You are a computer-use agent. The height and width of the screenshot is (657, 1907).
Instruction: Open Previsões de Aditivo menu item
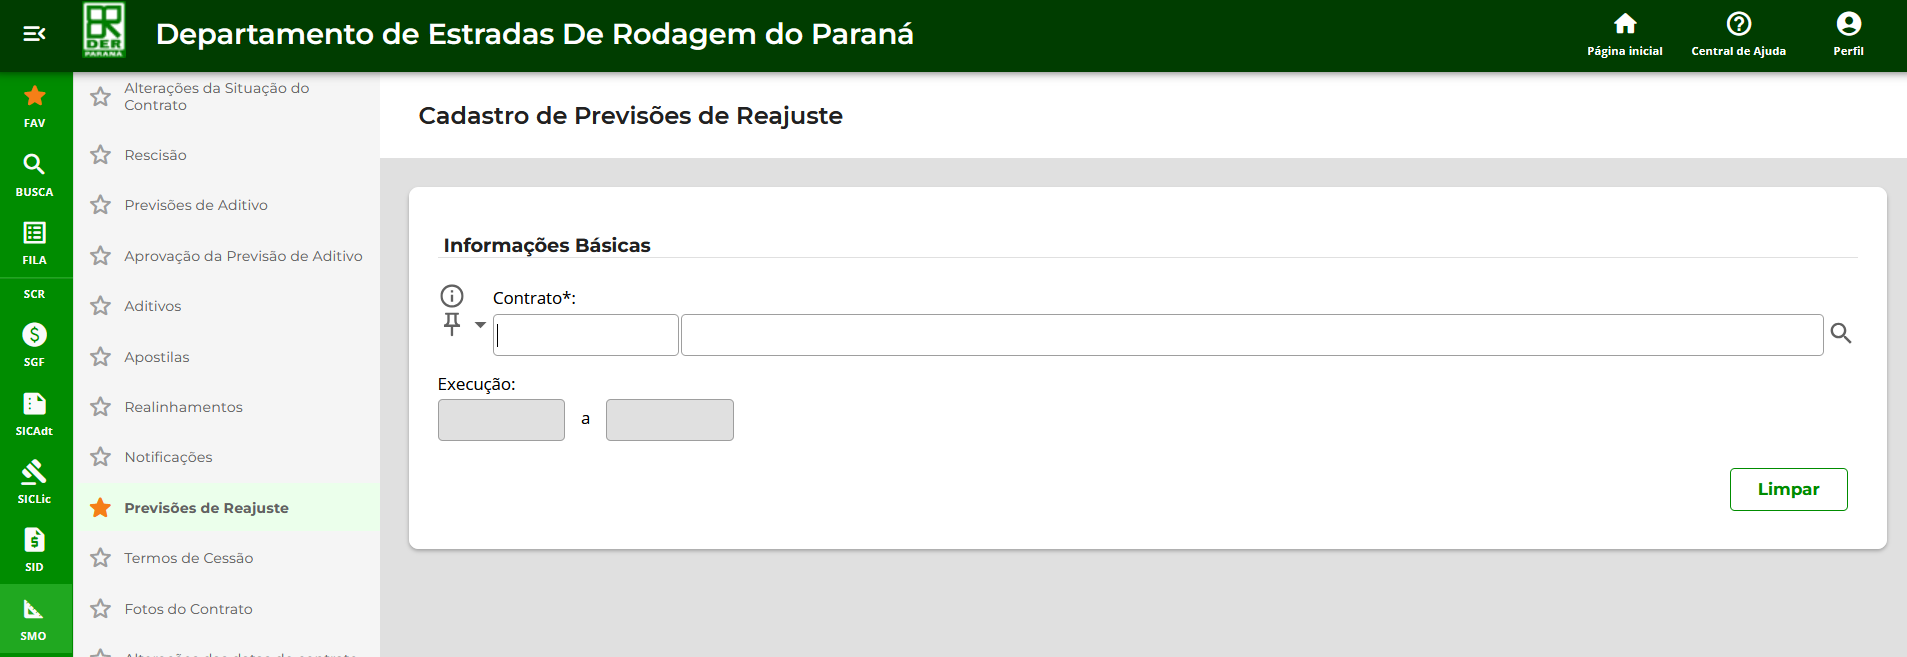click(196, 205)
